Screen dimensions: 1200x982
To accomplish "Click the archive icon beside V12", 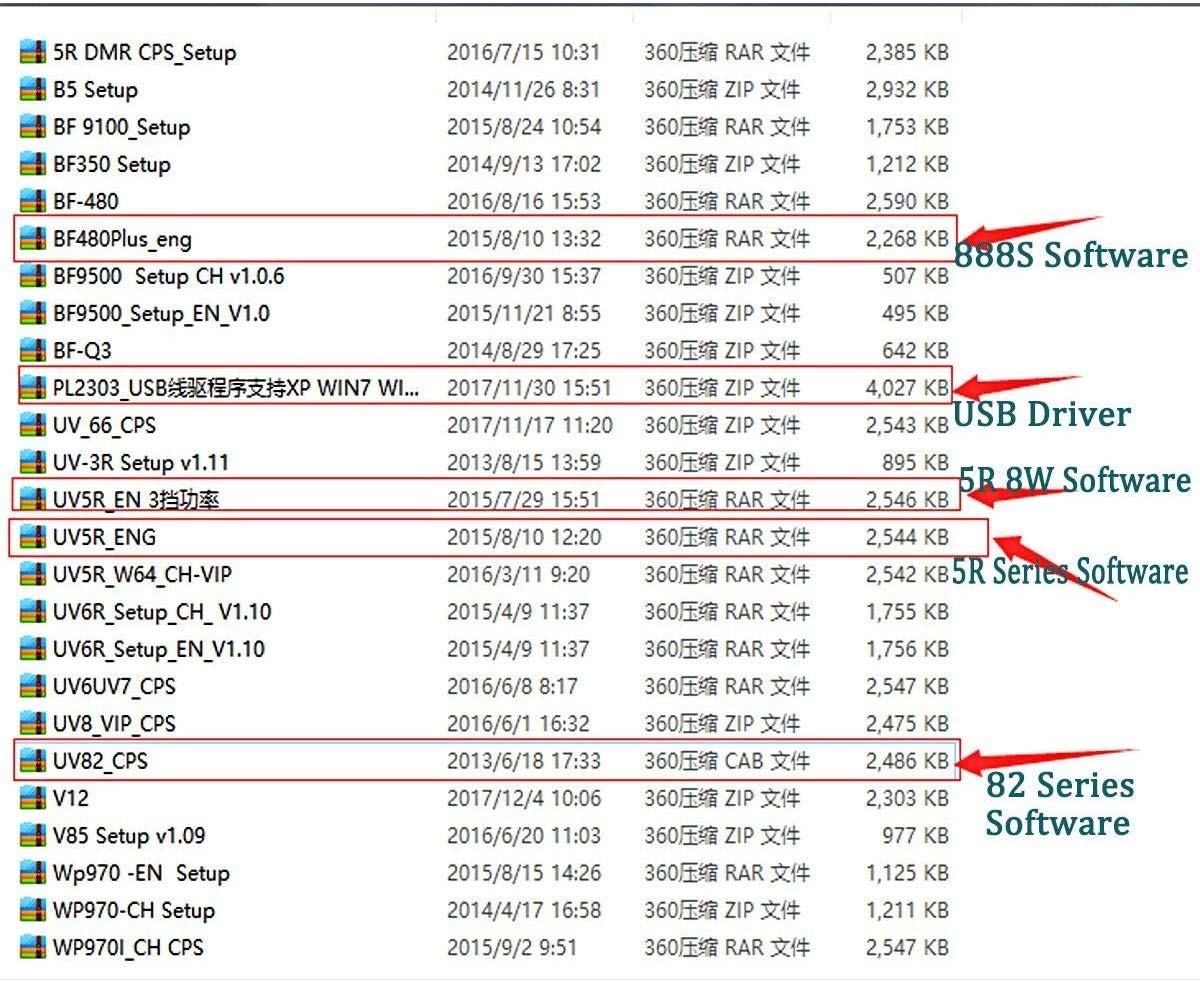I will point(34,799).
